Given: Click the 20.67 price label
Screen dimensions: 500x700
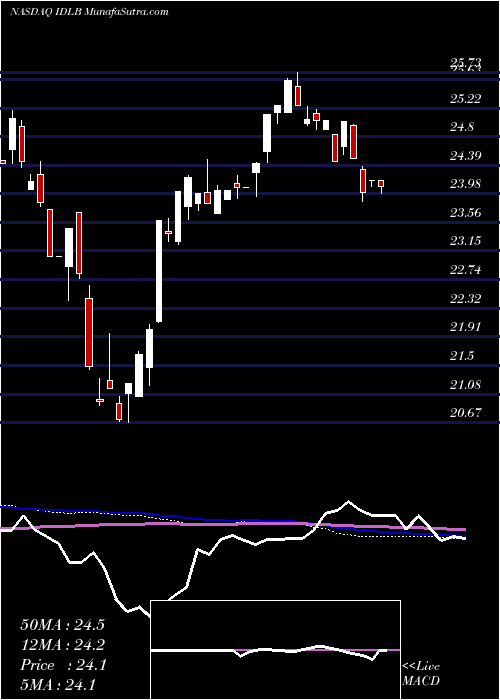Looking at the screenshot, I should (466, 413).
